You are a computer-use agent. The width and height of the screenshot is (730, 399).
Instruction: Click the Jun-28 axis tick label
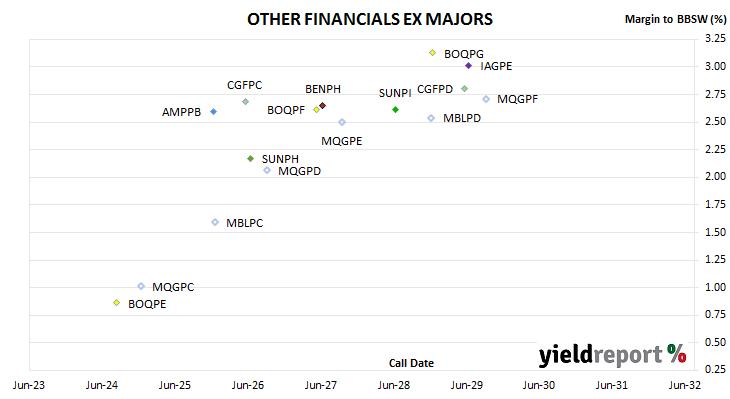point(393,385)
